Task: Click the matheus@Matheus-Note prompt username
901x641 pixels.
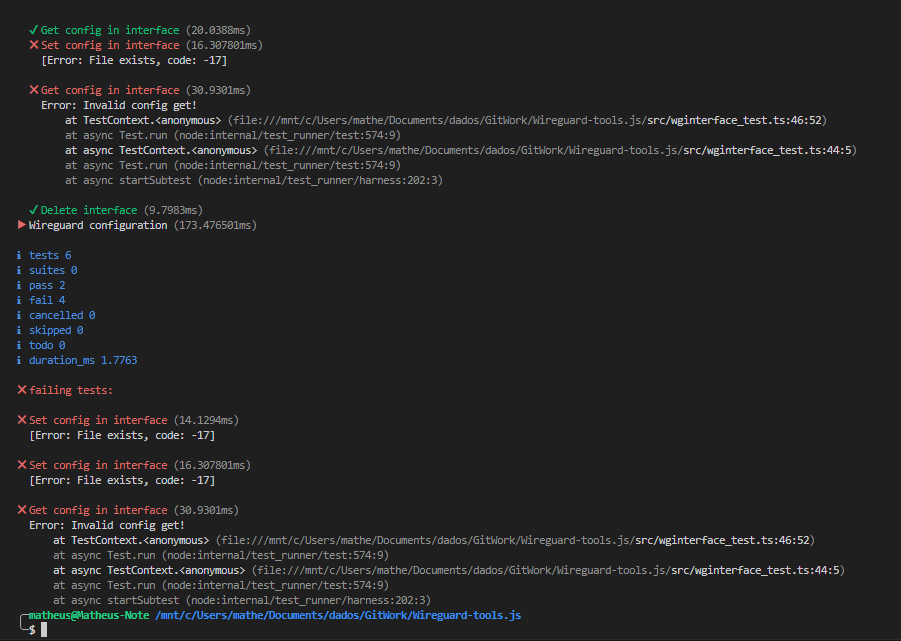Action: point(88,615)
